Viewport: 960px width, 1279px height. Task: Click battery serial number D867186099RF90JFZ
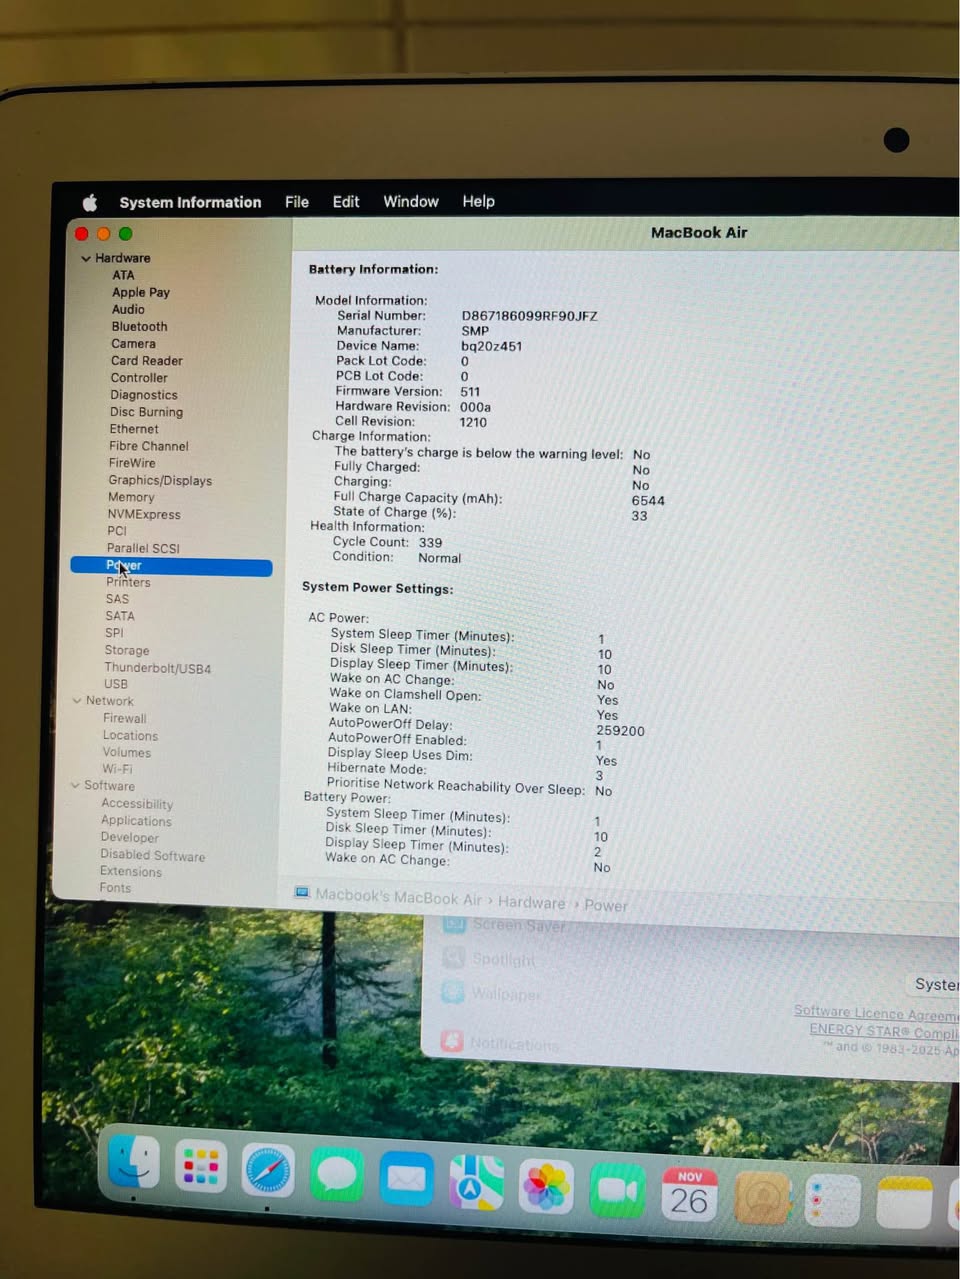pos(529,316)
